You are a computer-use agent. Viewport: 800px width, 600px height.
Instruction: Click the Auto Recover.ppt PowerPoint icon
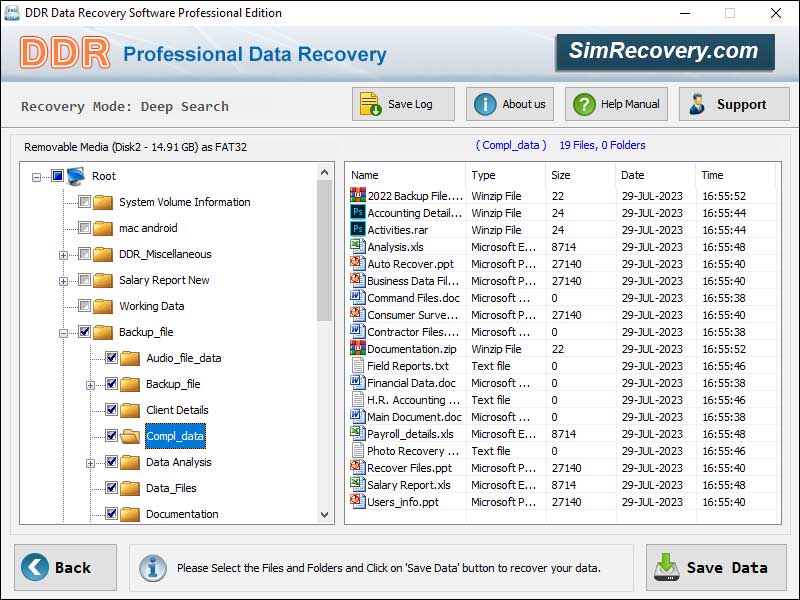point(358,263)
